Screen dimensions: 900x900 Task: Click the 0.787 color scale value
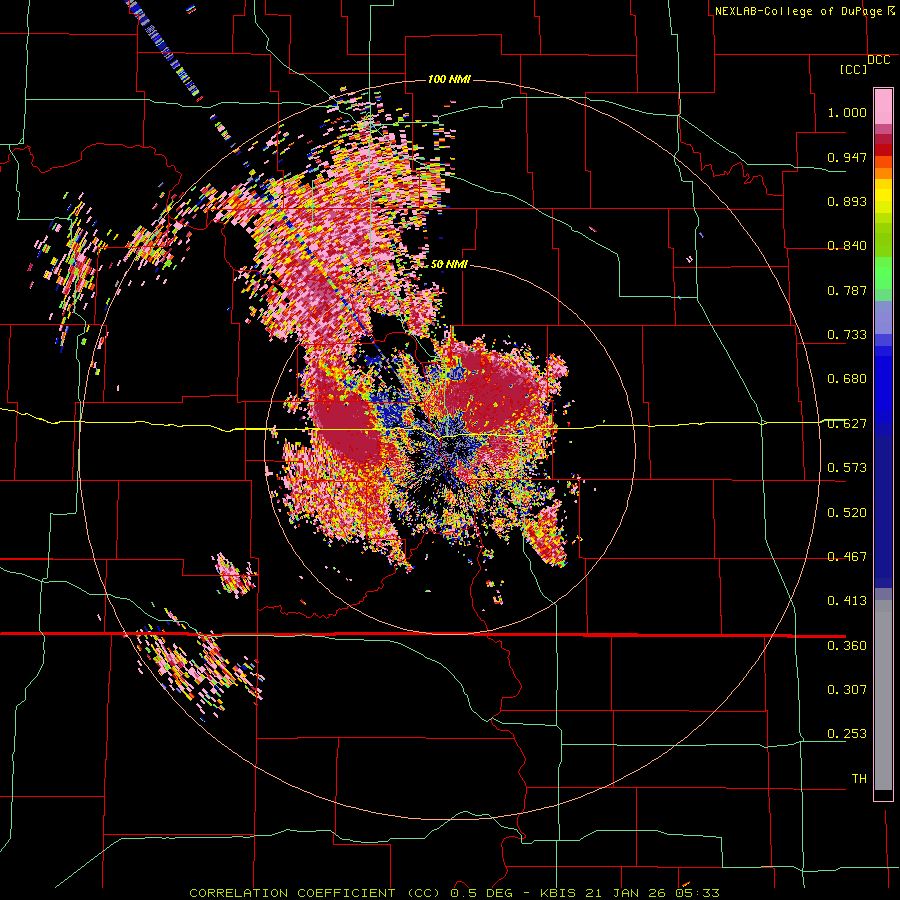[x=847, y=290]
